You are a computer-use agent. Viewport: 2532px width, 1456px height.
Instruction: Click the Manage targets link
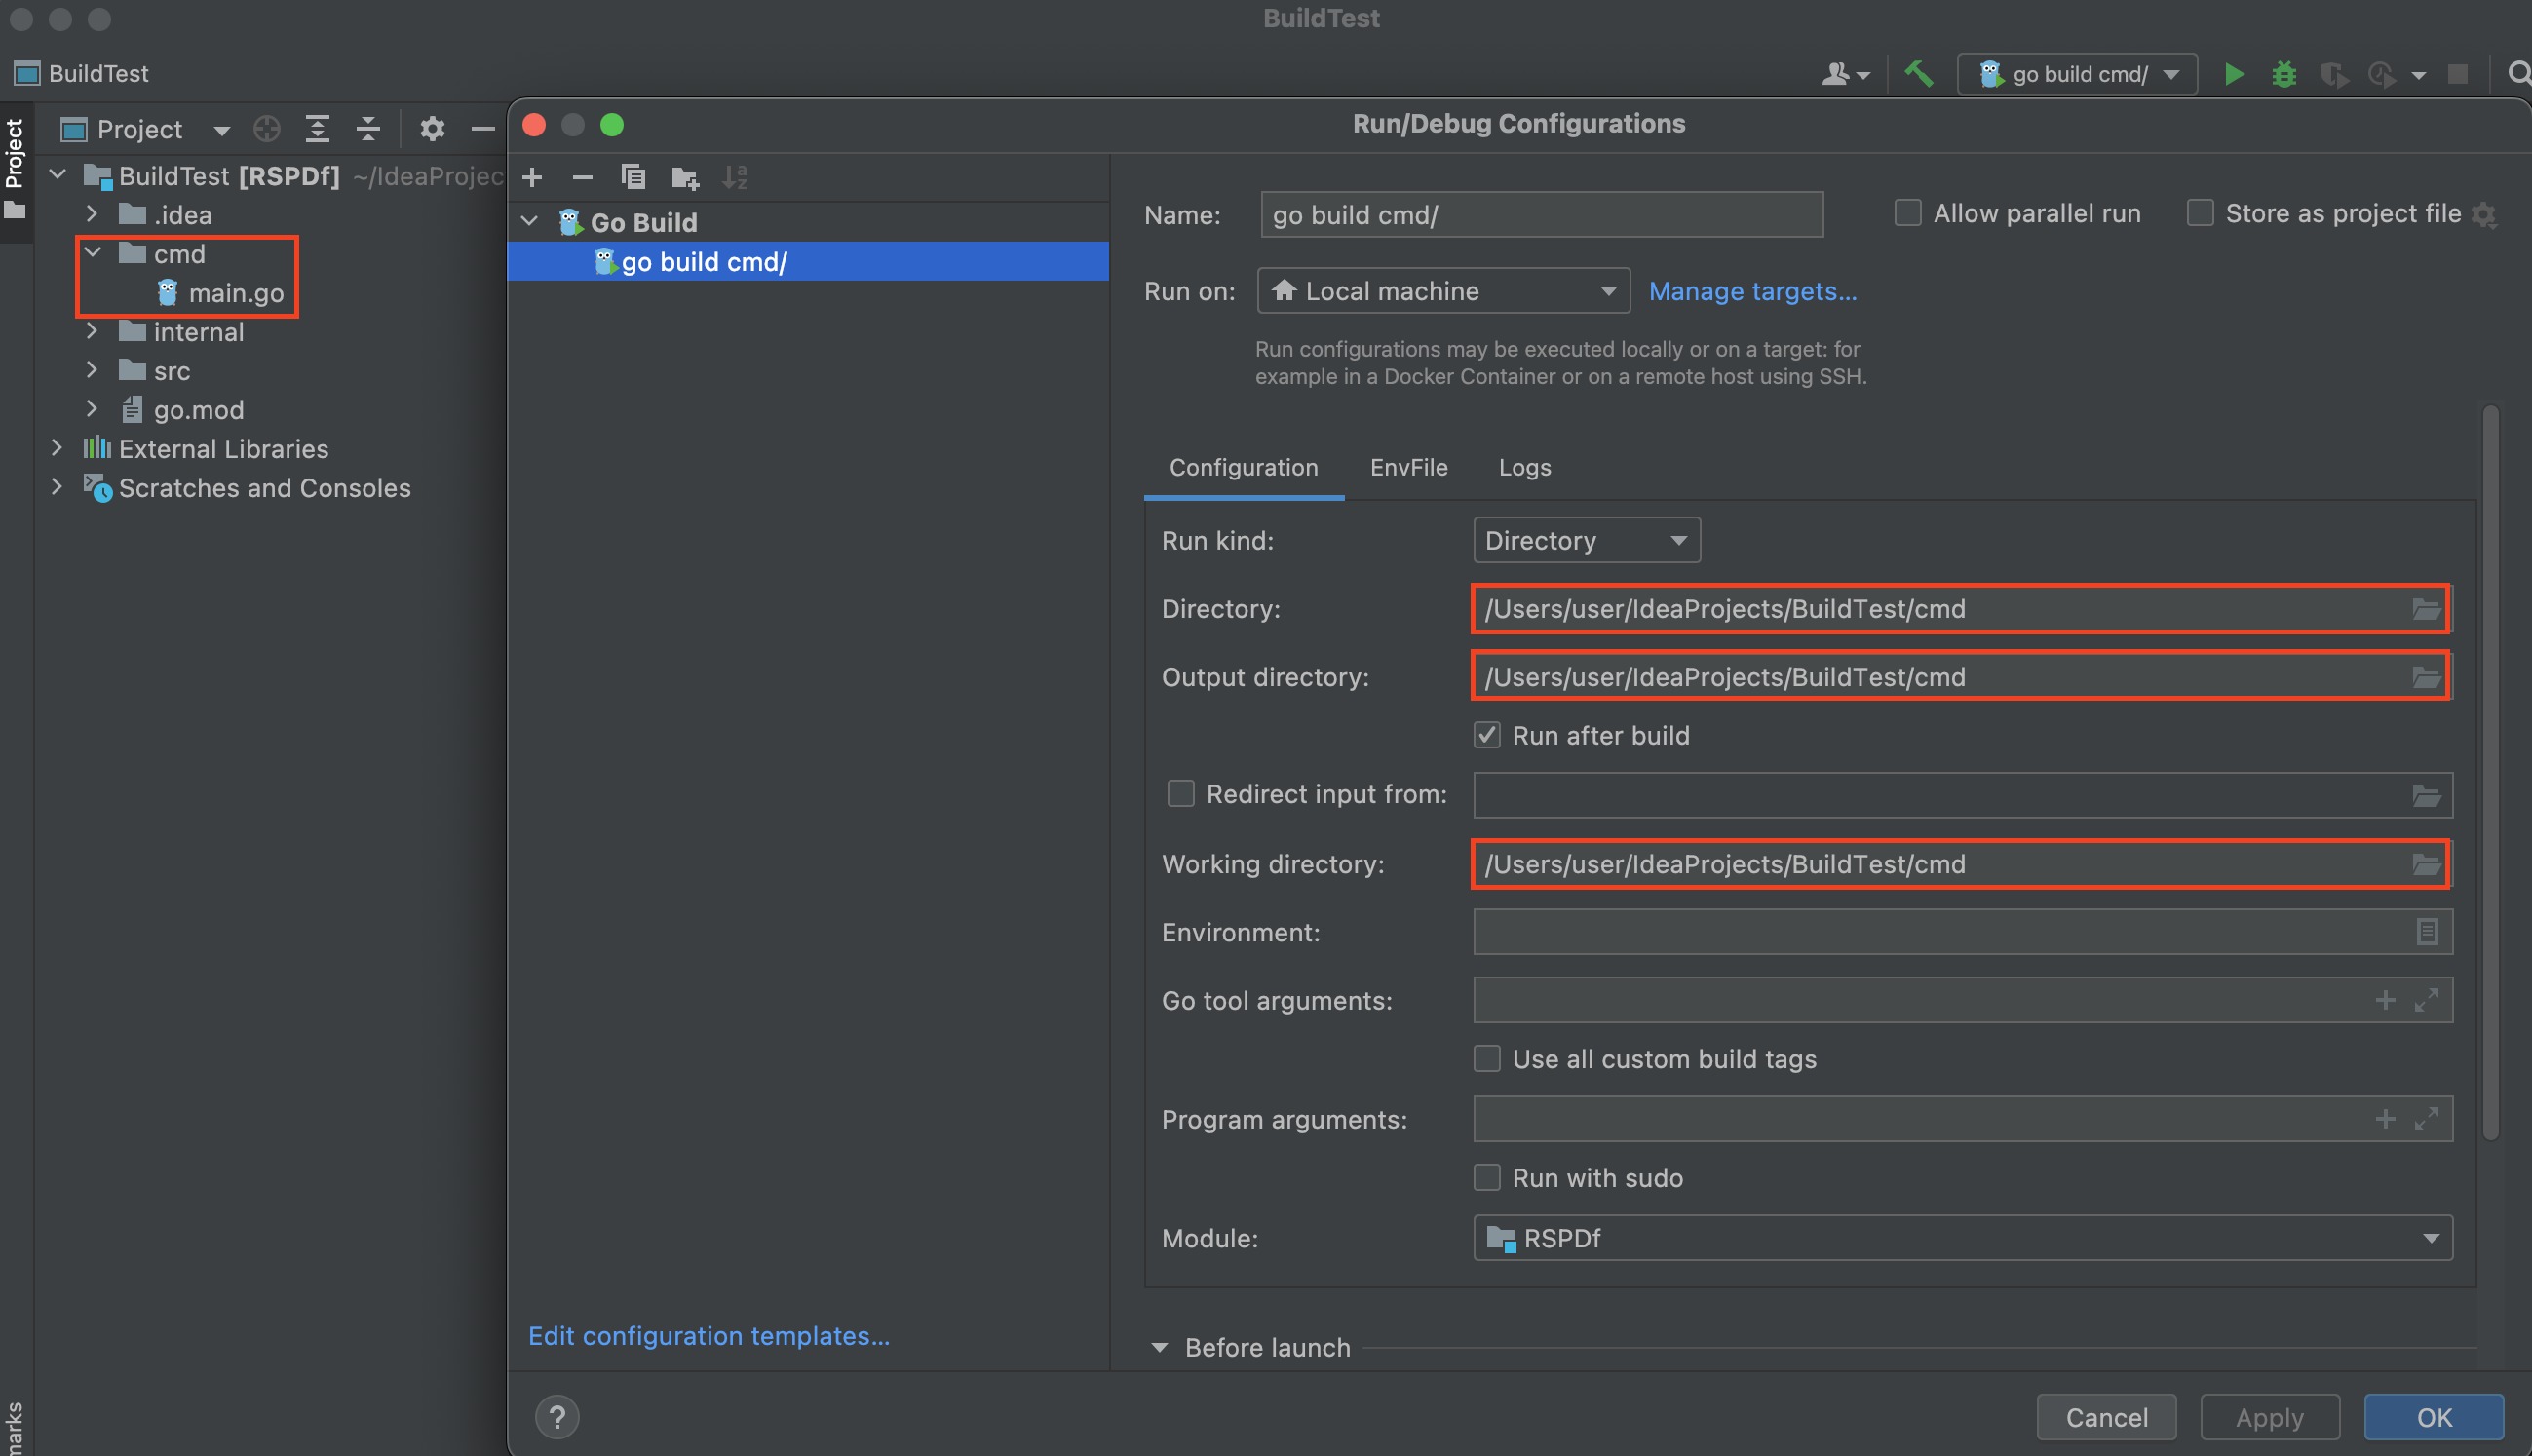(1752, 291)
